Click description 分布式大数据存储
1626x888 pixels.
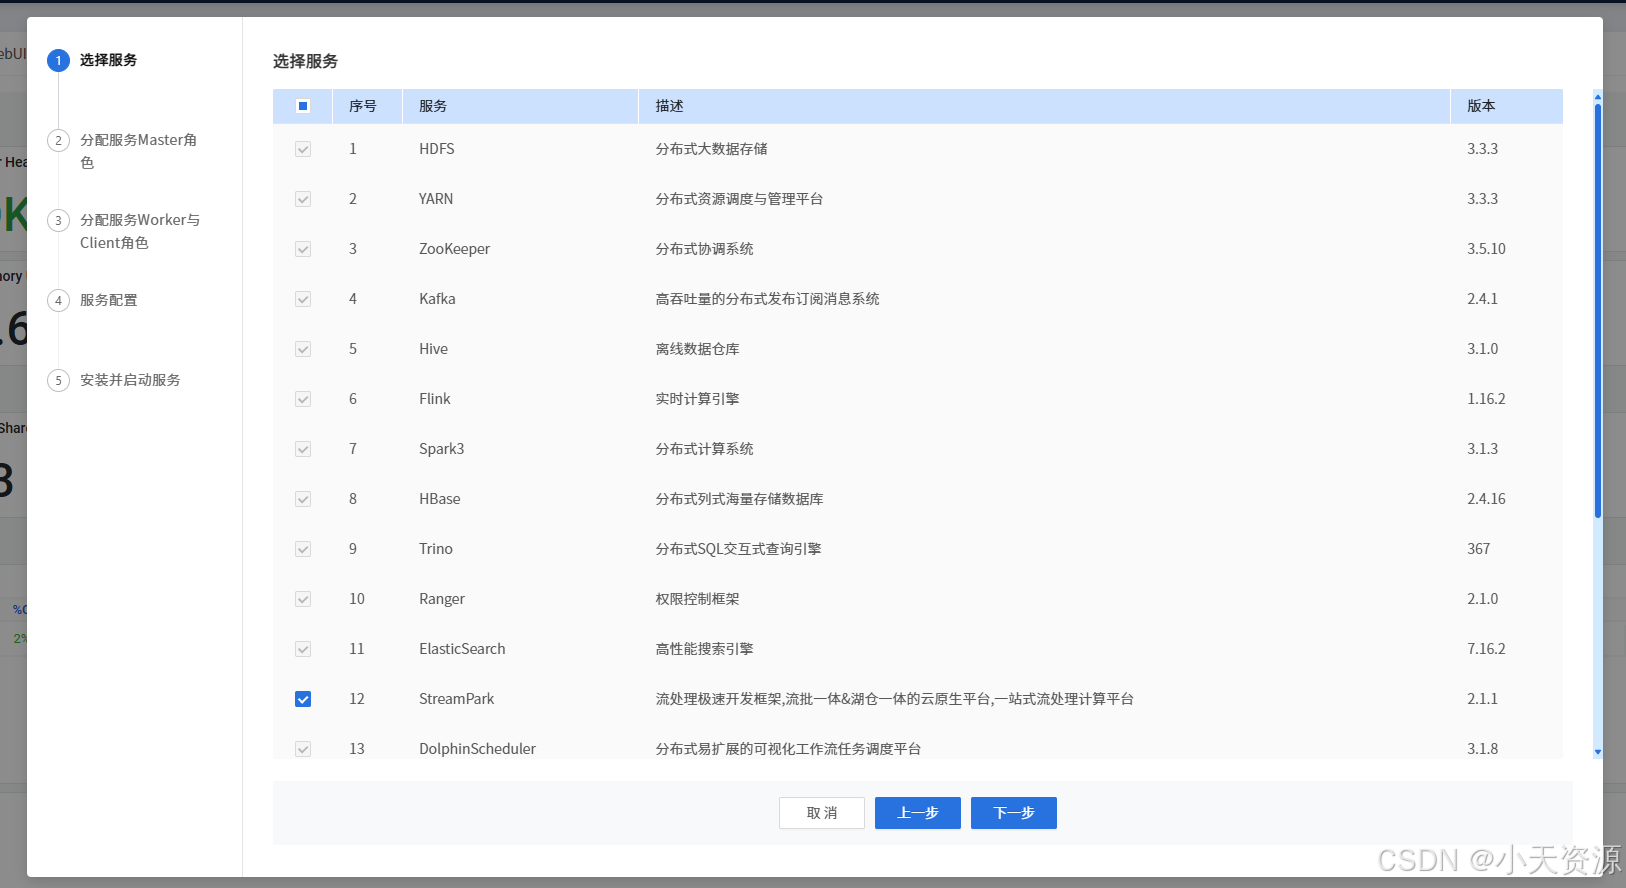[x=712, y=149]
